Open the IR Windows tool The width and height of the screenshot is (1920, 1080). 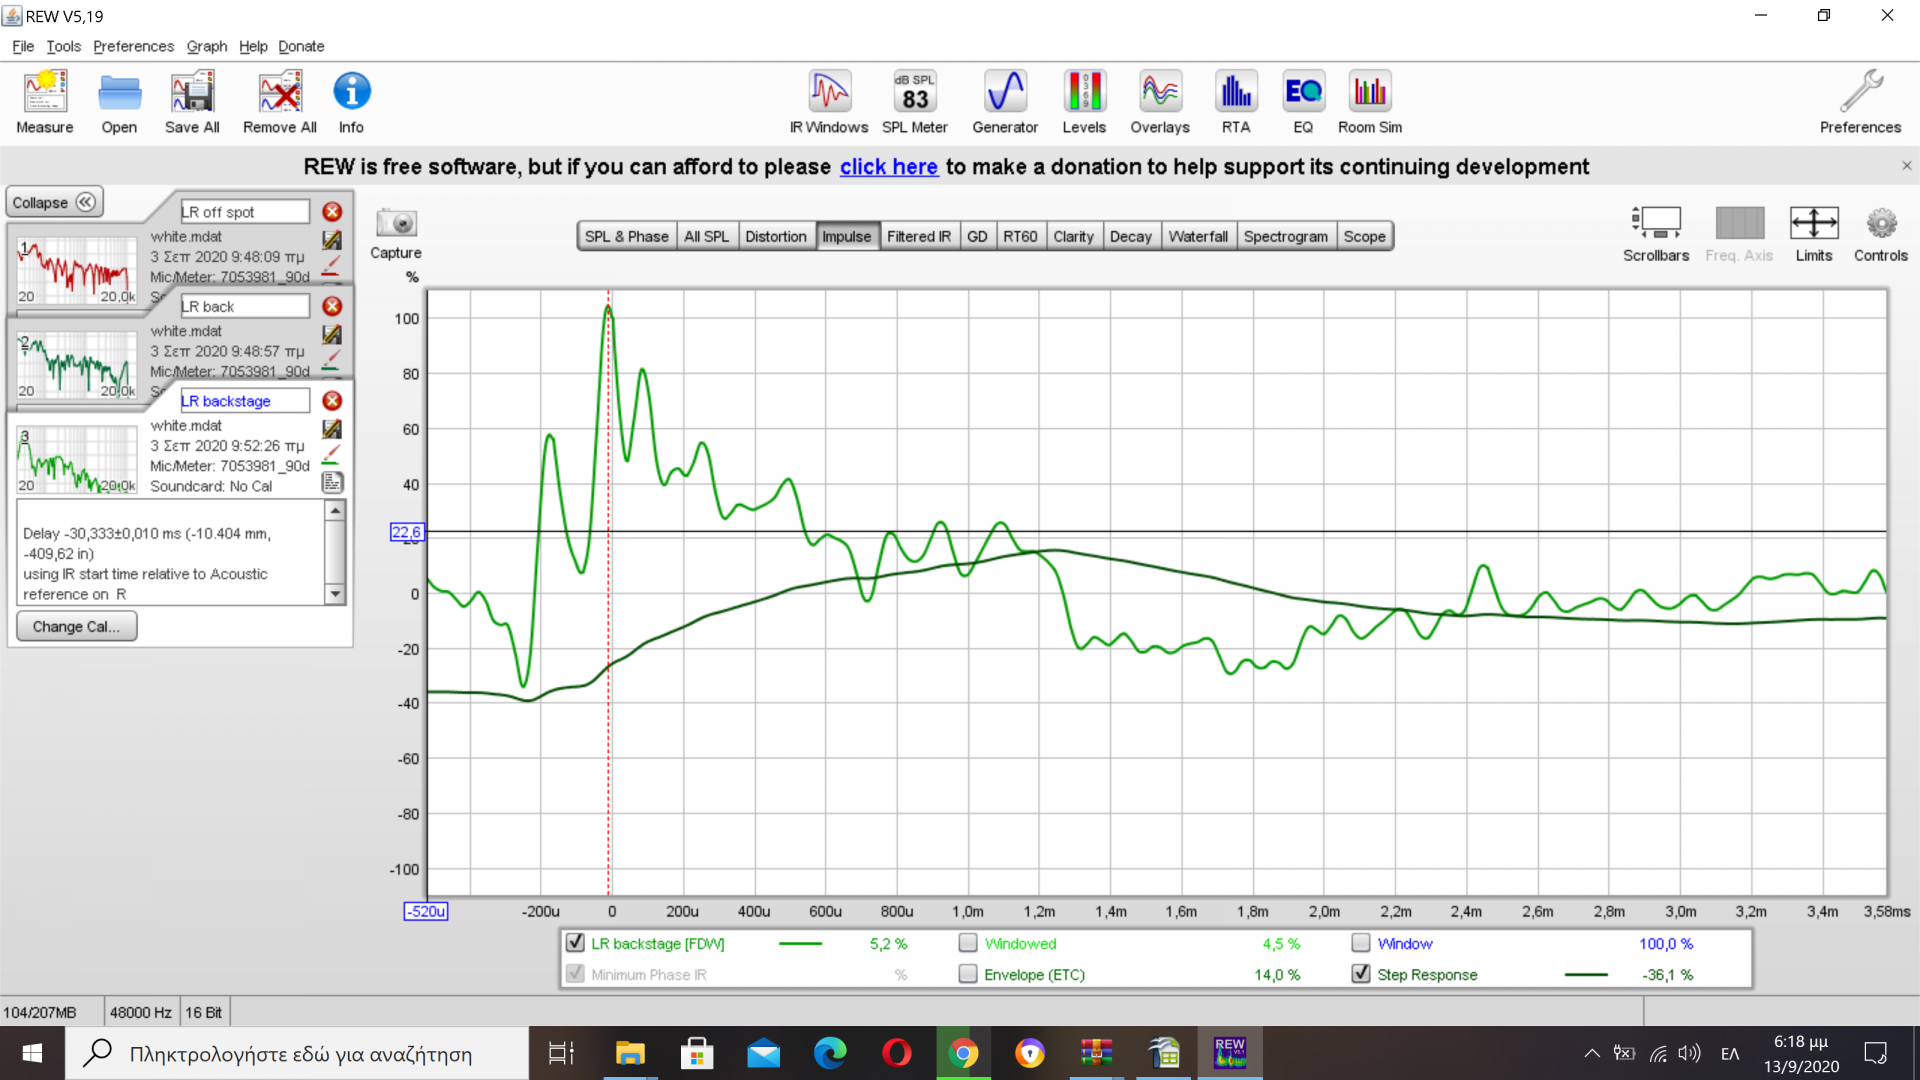pyautogui.click(x=829, y=102)
